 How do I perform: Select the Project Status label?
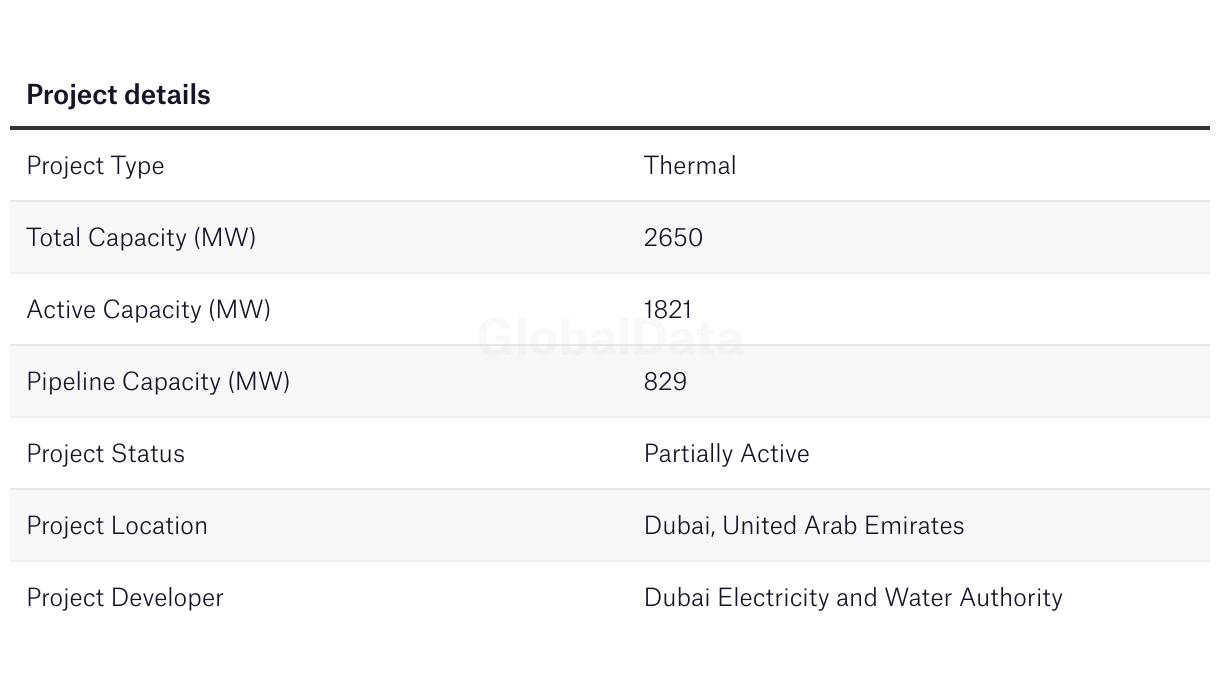(106, 454)
